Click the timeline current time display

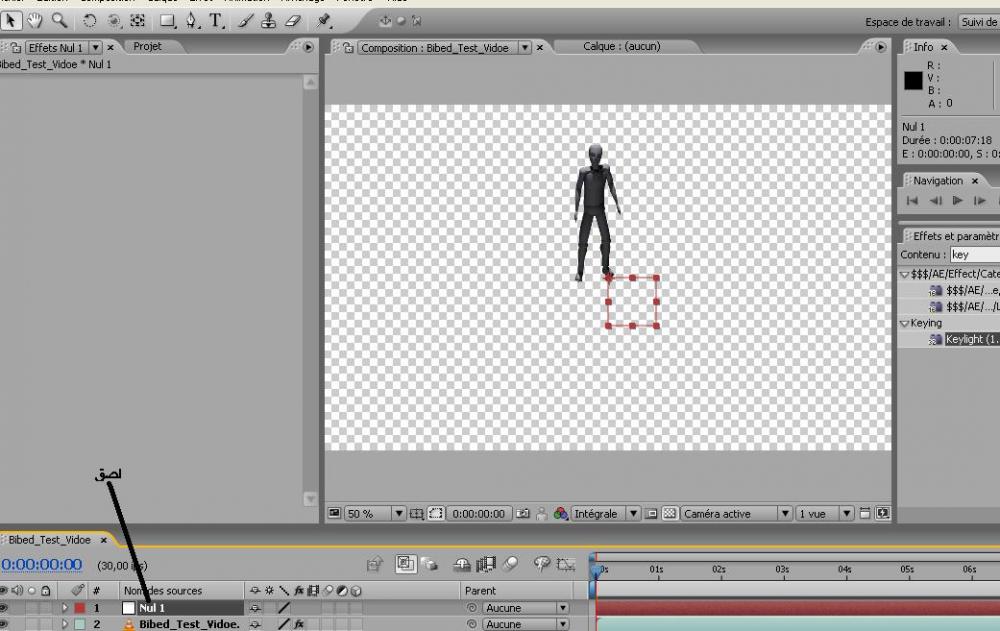42,565
